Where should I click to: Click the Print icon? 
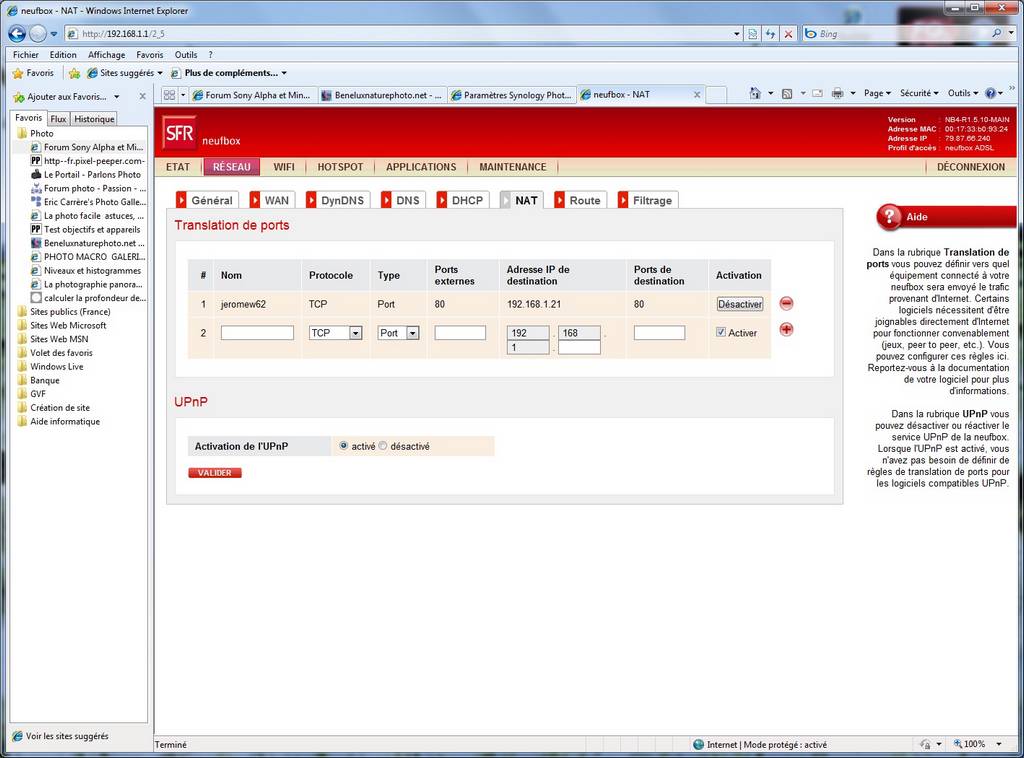tap(837, 93)
